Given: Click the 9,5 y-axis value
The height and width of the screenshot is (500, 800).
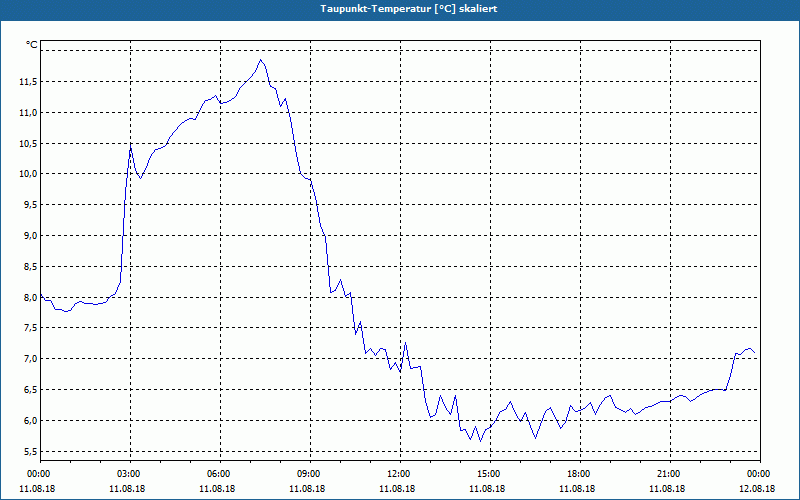Looking at the screenshot, I should (x=30, y=205).
